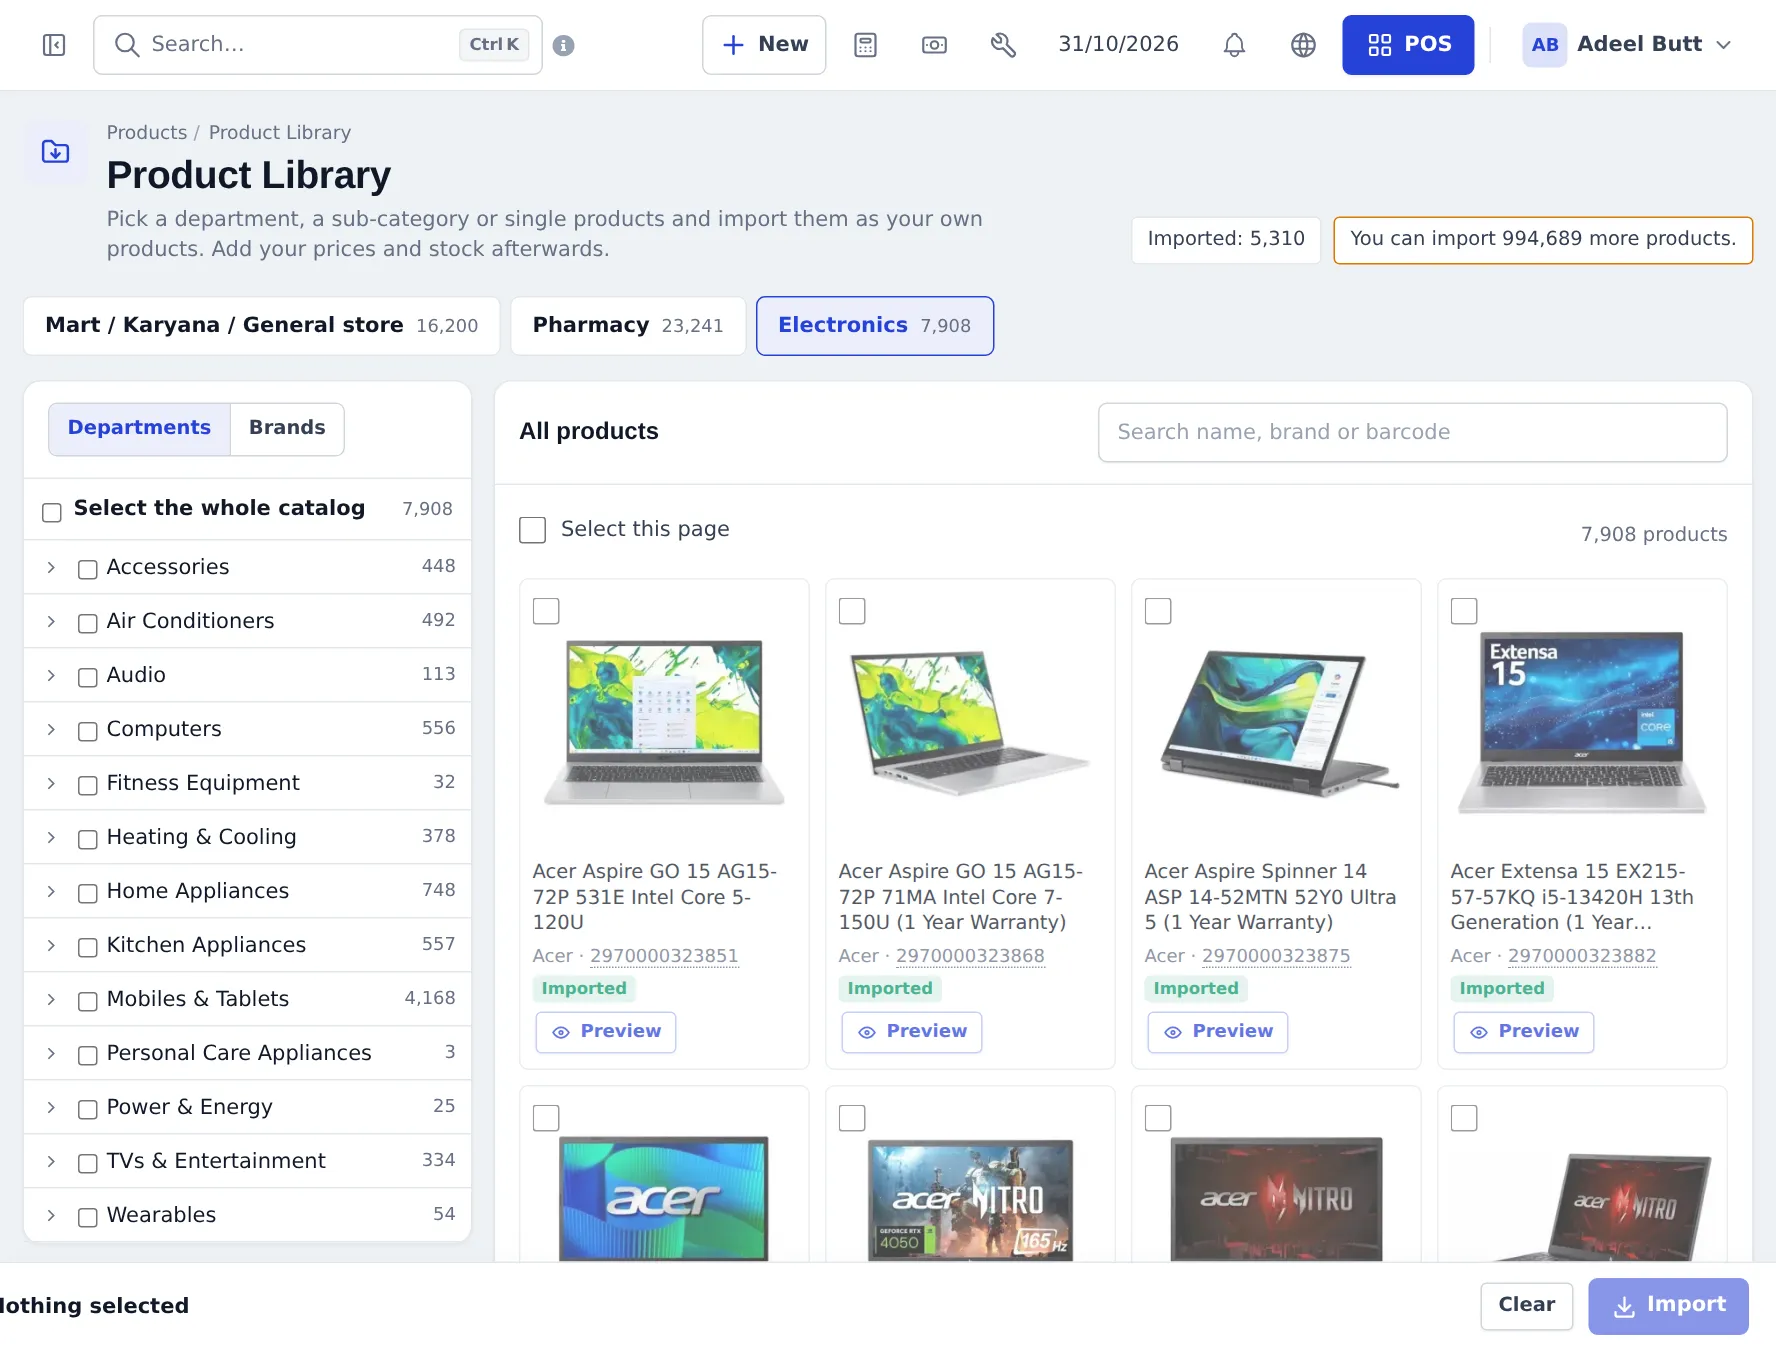Viewport: 1776px width, 1350px height.
Task: Open the POS button
Action: (x=1408, y=45)
